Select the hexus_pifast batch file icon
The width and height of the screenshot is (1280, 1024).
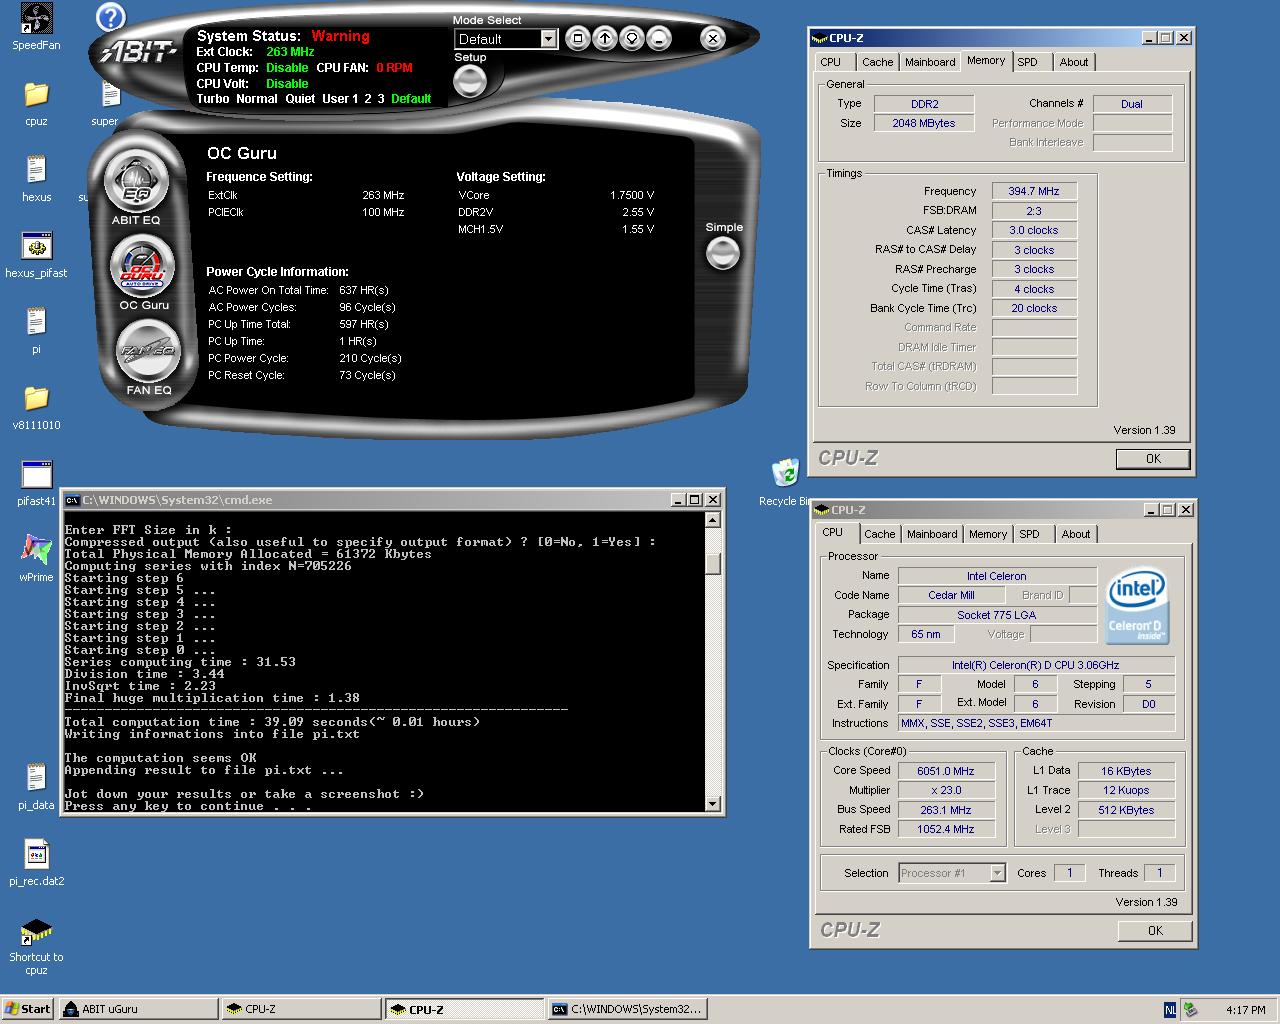[x=36, y=255]
